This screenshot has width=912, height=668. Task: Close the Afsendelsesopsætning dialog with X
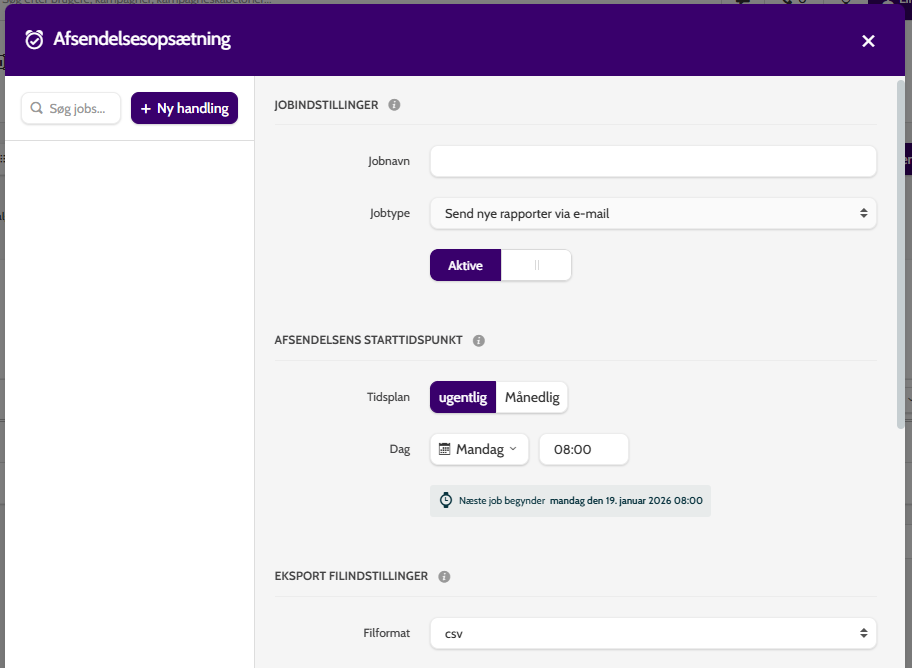coord(868,41)
